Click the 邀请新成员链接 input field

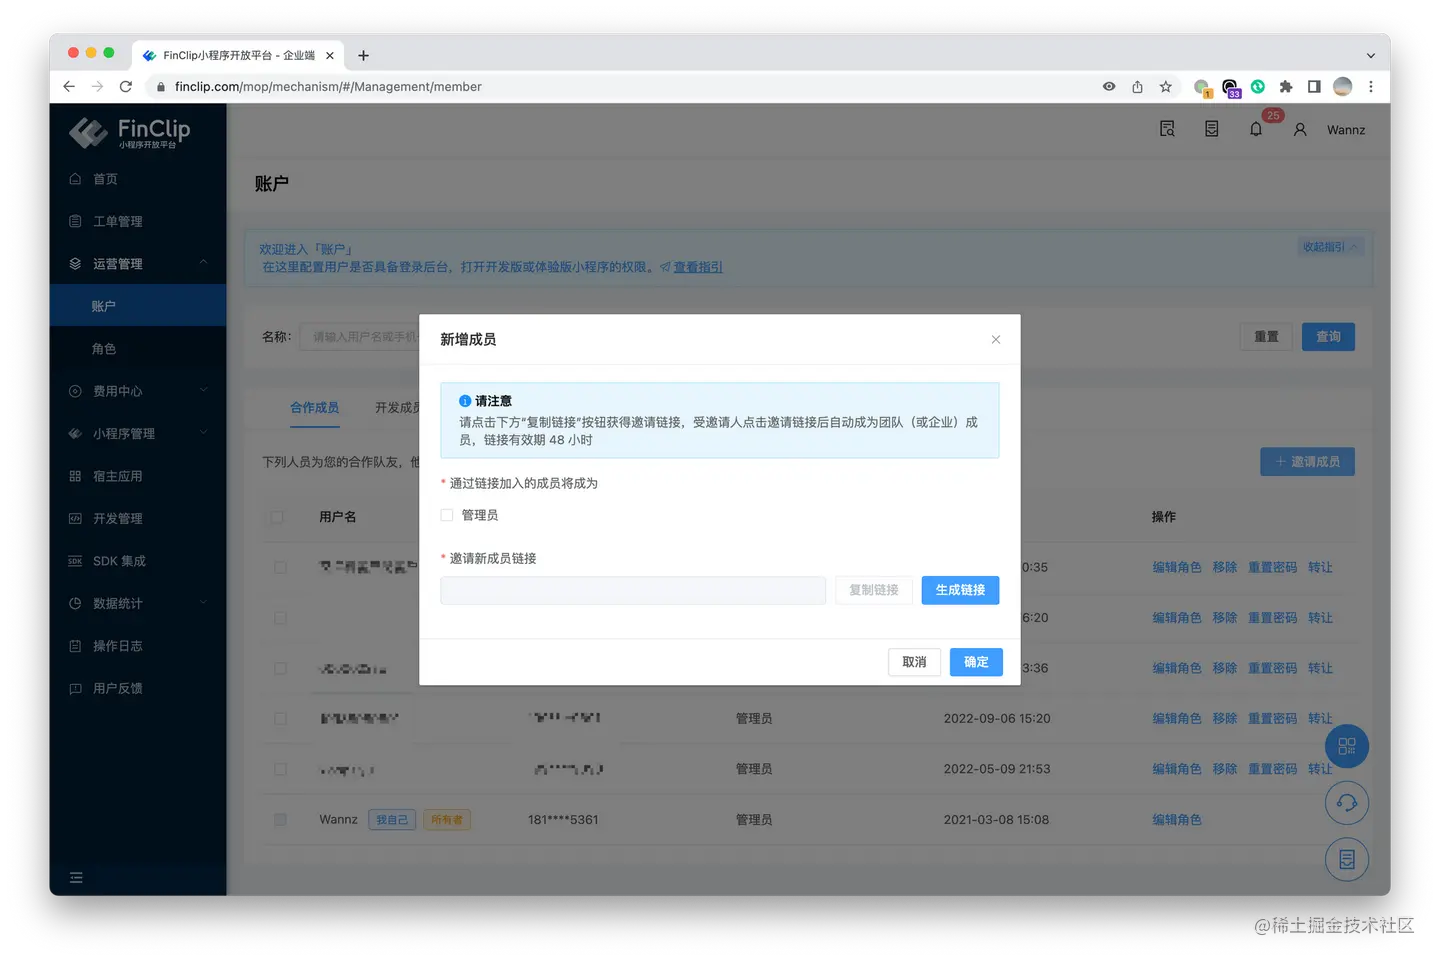click(x=633, y=590)
